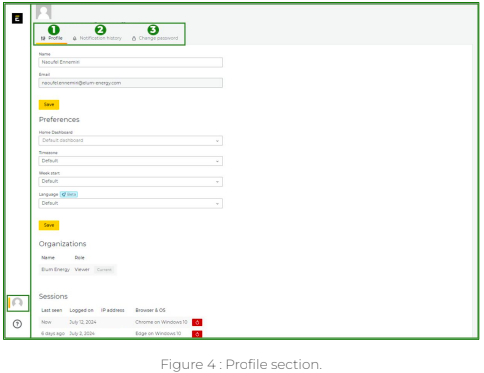484x373 pixels.
Task: Select the Profile tab
Action: point(51,38)
